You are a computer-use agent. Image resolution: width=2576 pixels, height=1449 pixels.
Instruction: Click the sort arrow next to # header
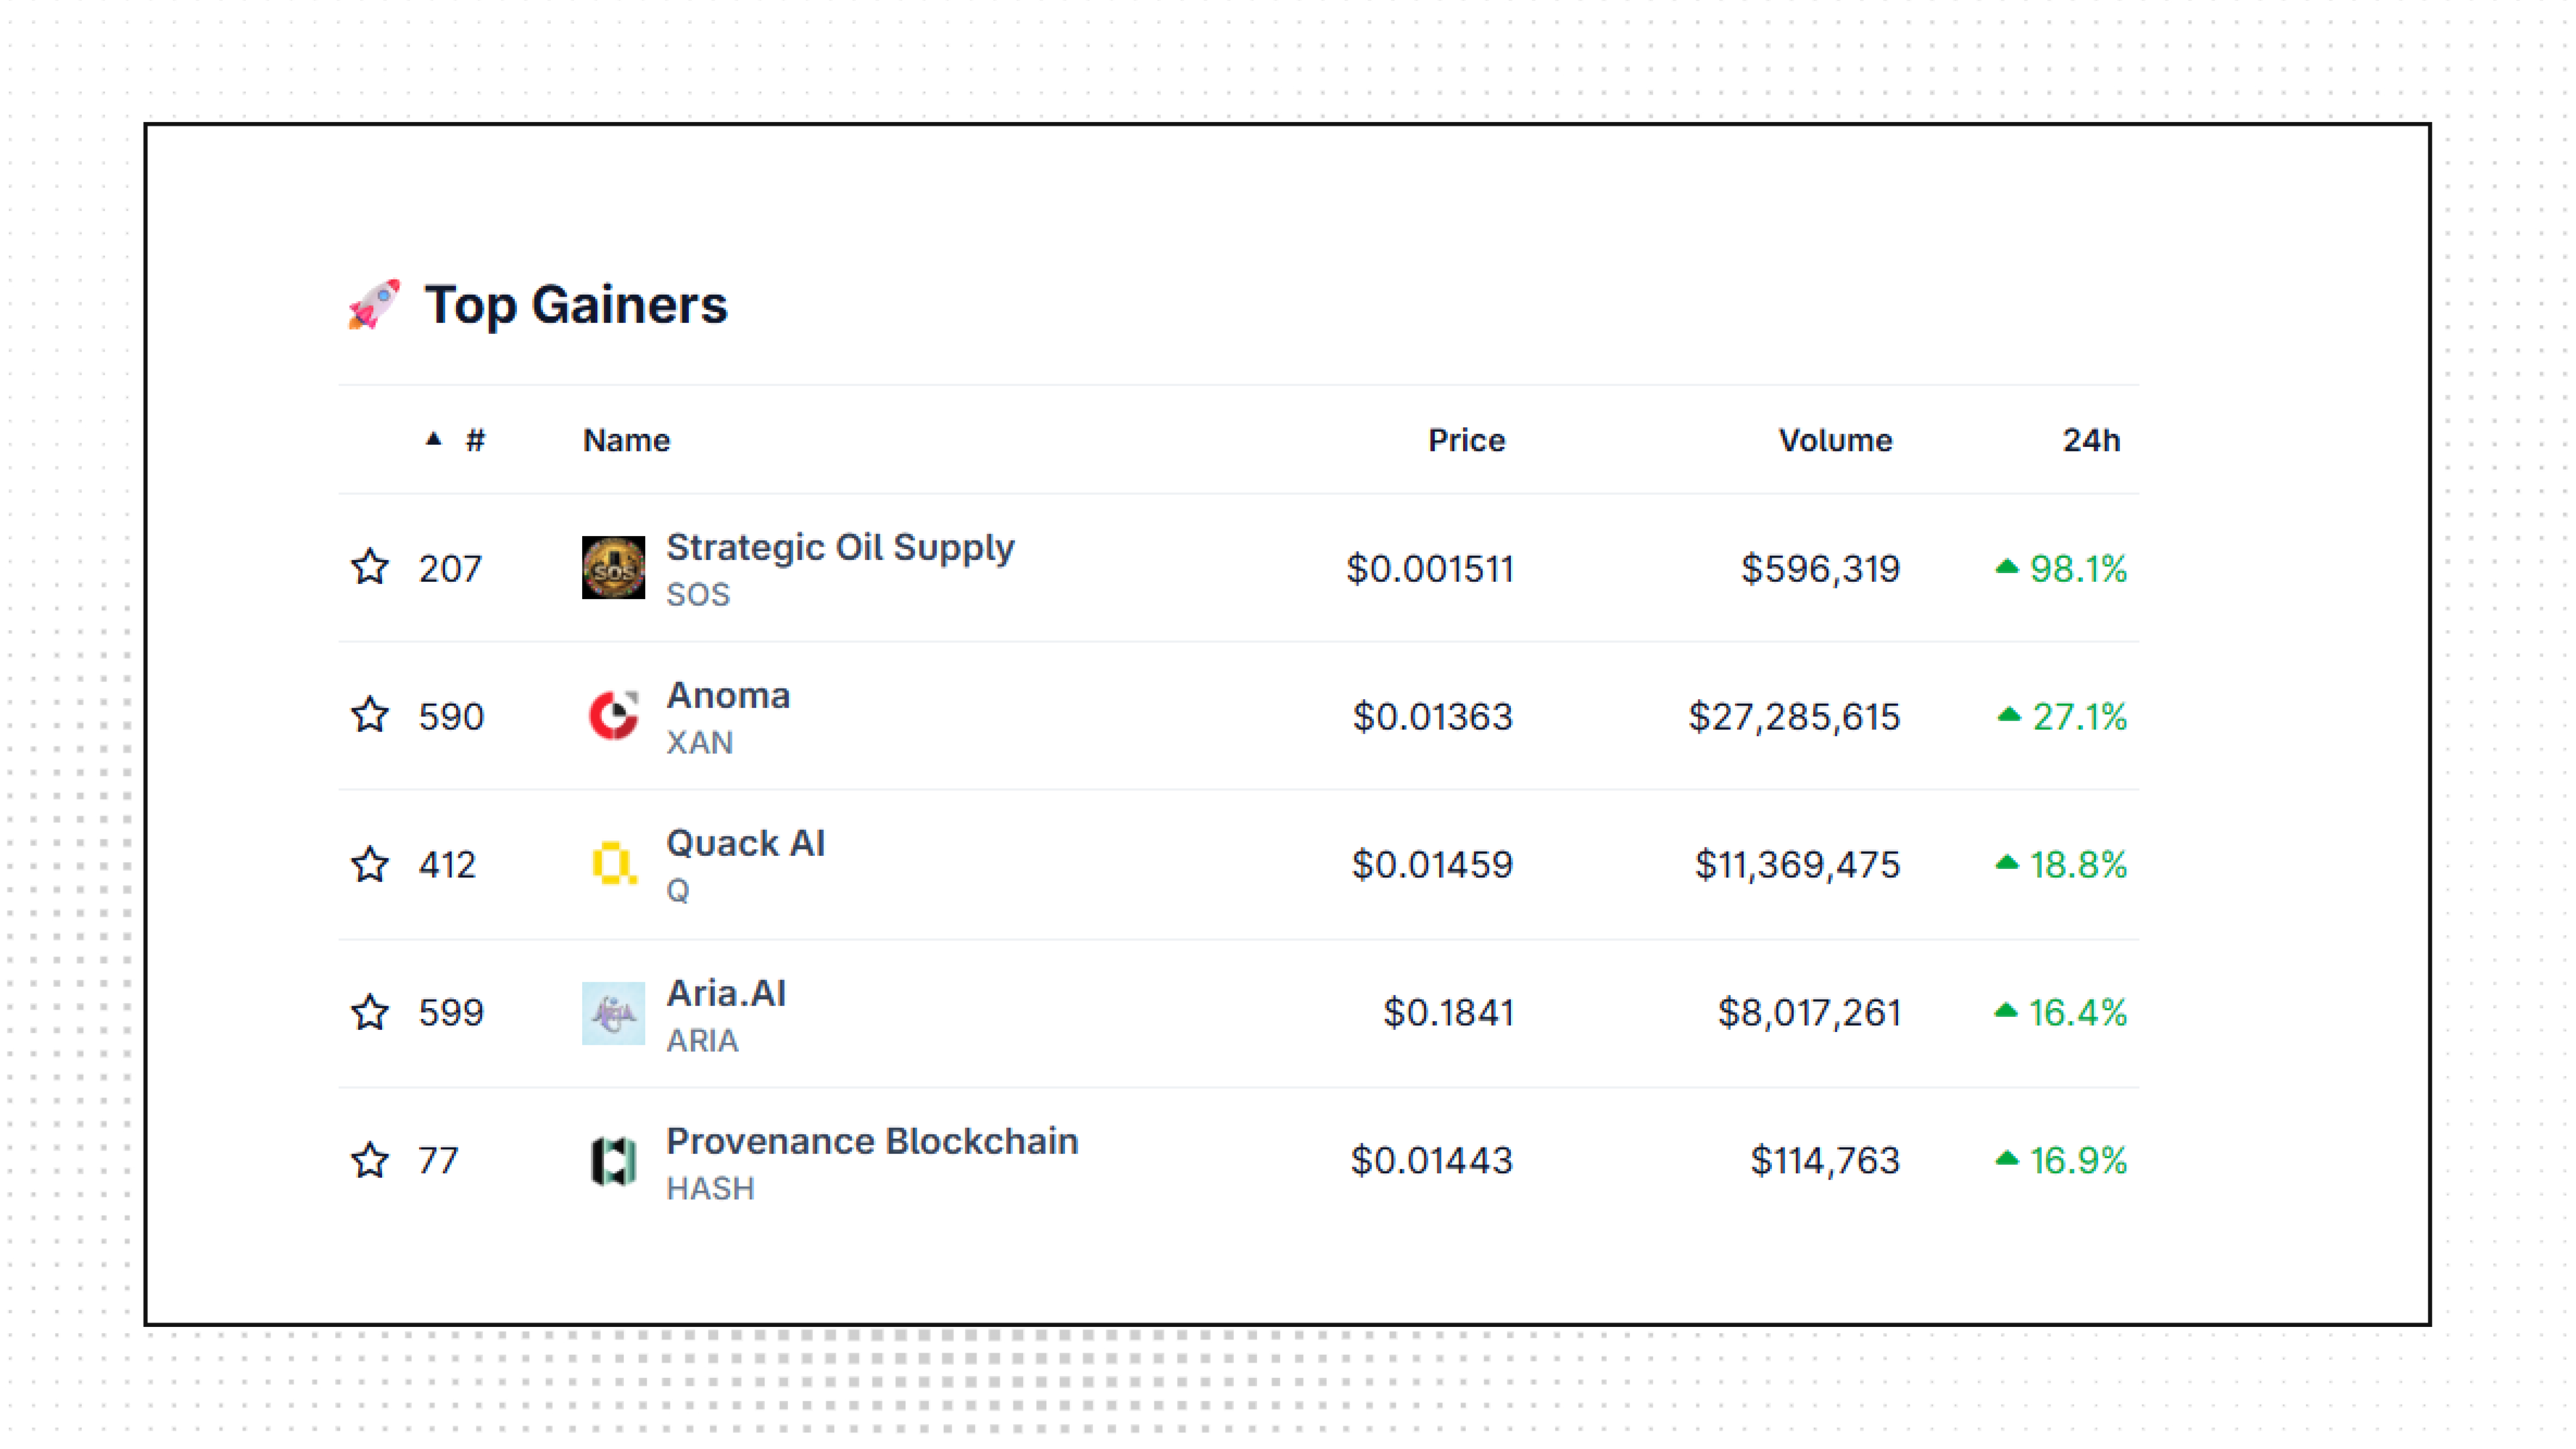[433, 439]
